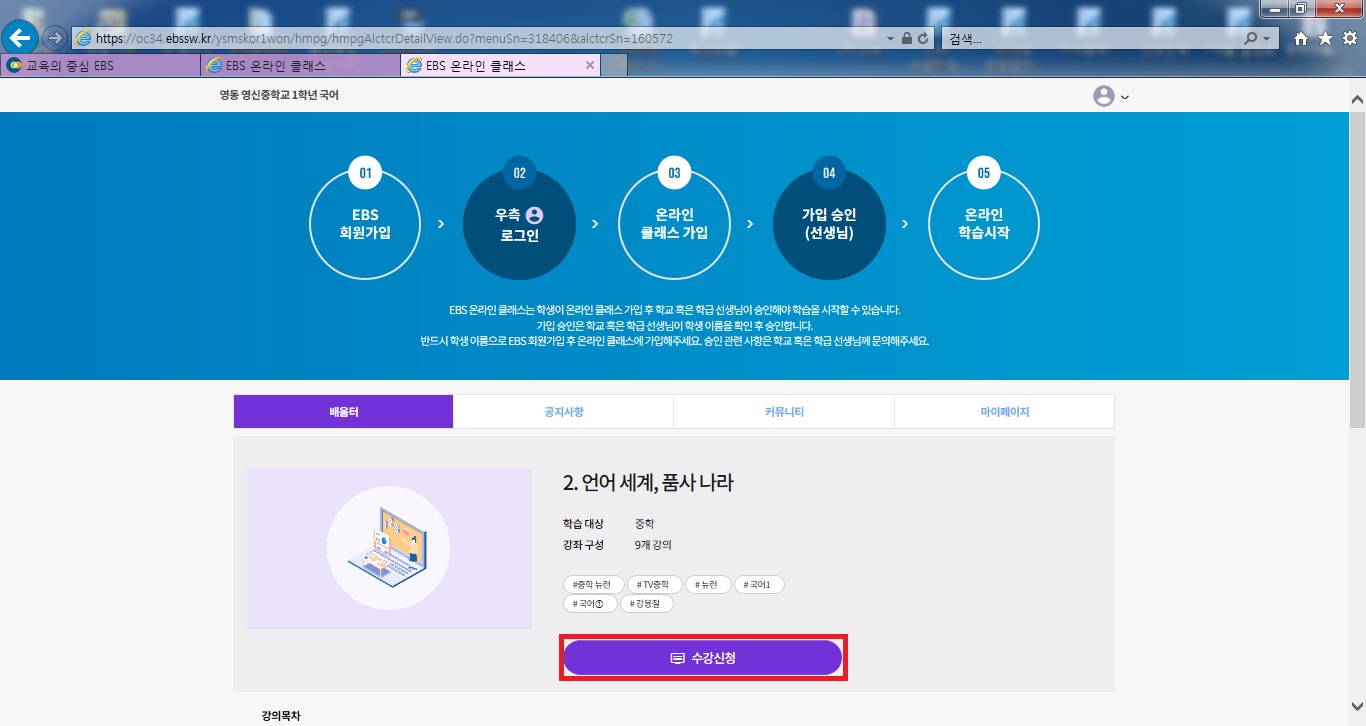Open the 마이페이지 tab
The height and width of the screenshot is (726, 1366).
1004,411
